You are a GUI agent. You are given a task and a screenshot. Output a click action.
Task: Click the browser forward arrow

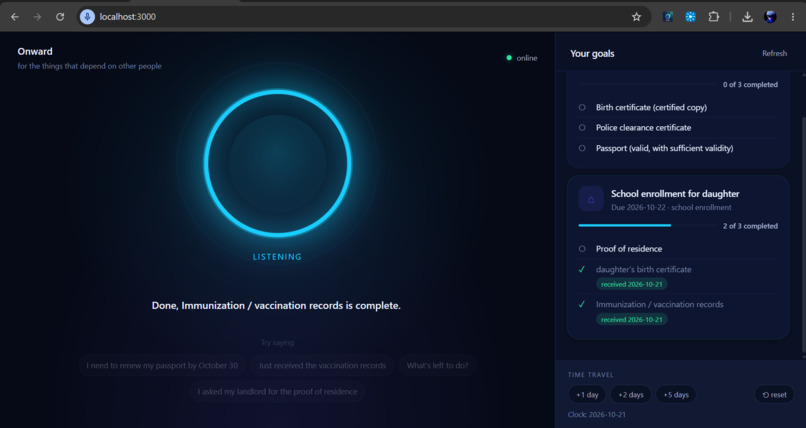pyautogui.click(x=37, y=17)
